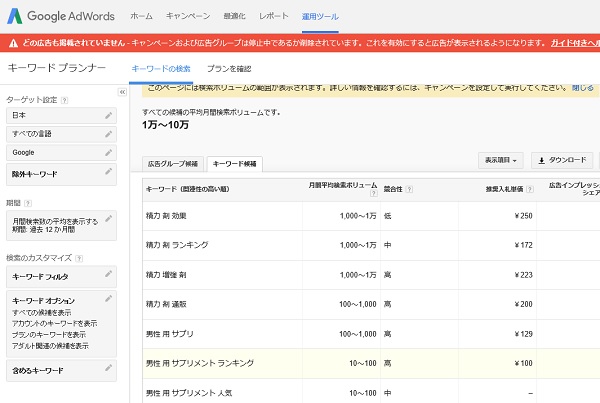
Task: Sort by 推奨入札単価 column header
Action: click(x=504, y=189)
